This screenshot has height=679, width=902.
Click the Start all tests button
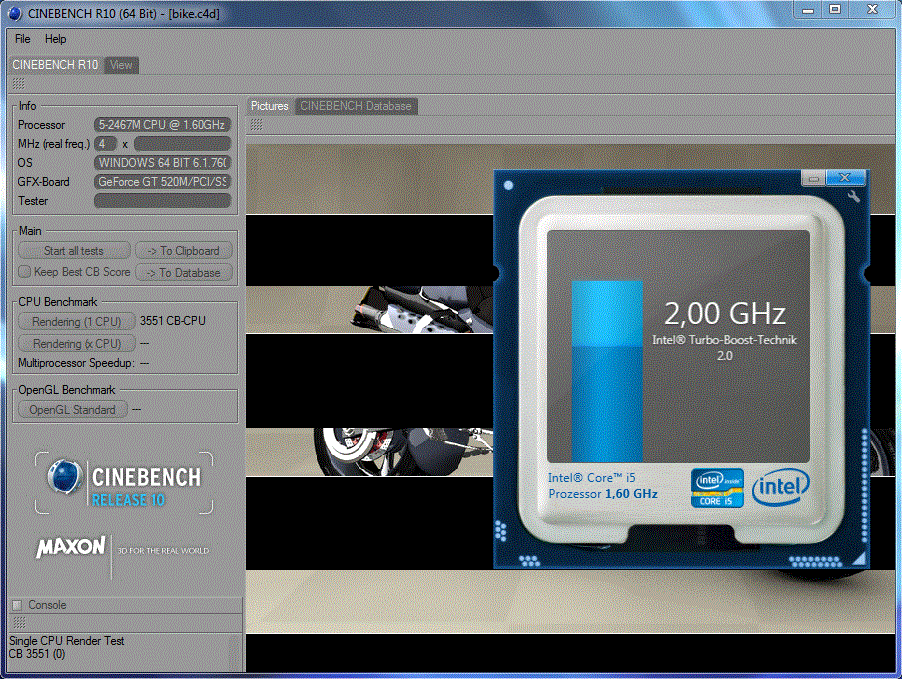tap(74, 251)
